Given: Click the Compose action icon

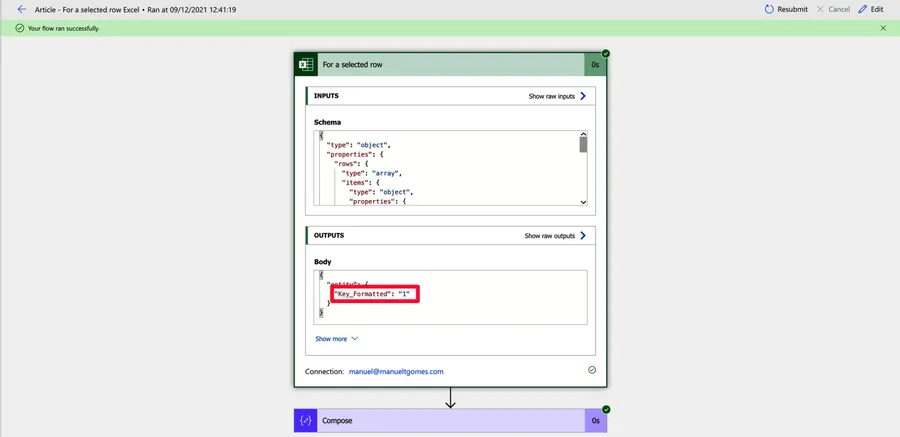Looking at the screenshot, I should click(x=306, y=421).
